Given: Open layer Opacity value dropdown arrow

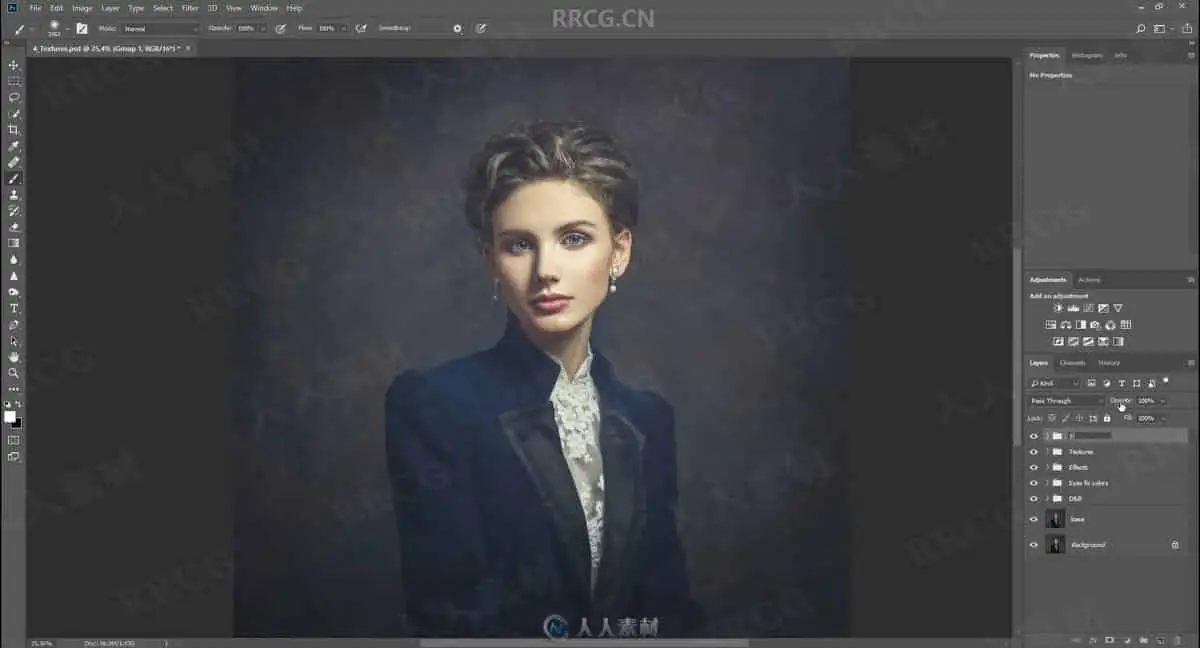Looking at the screenshot, I should (1162, 401).
